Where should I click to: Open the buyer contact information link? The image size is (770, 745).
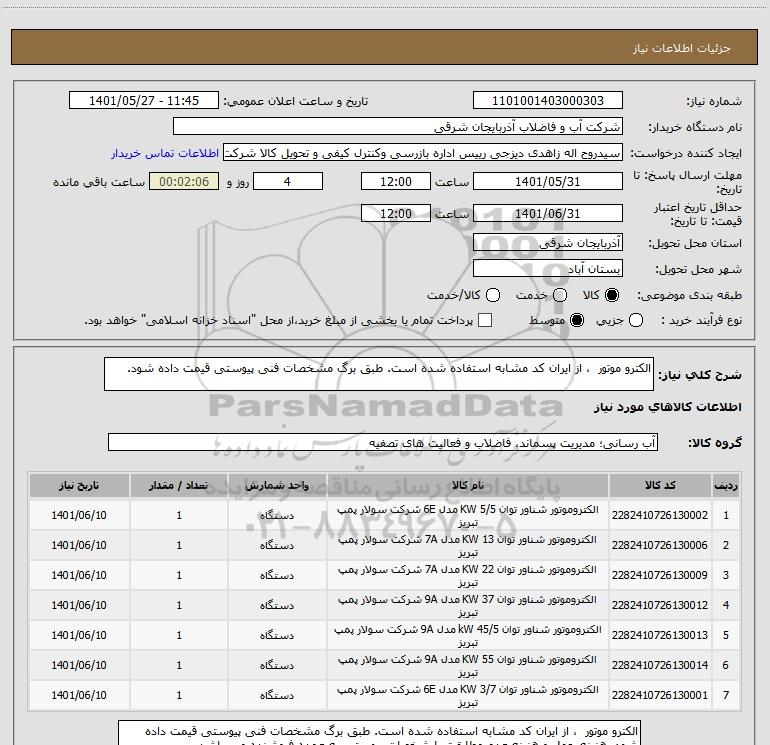click(165, 153)
